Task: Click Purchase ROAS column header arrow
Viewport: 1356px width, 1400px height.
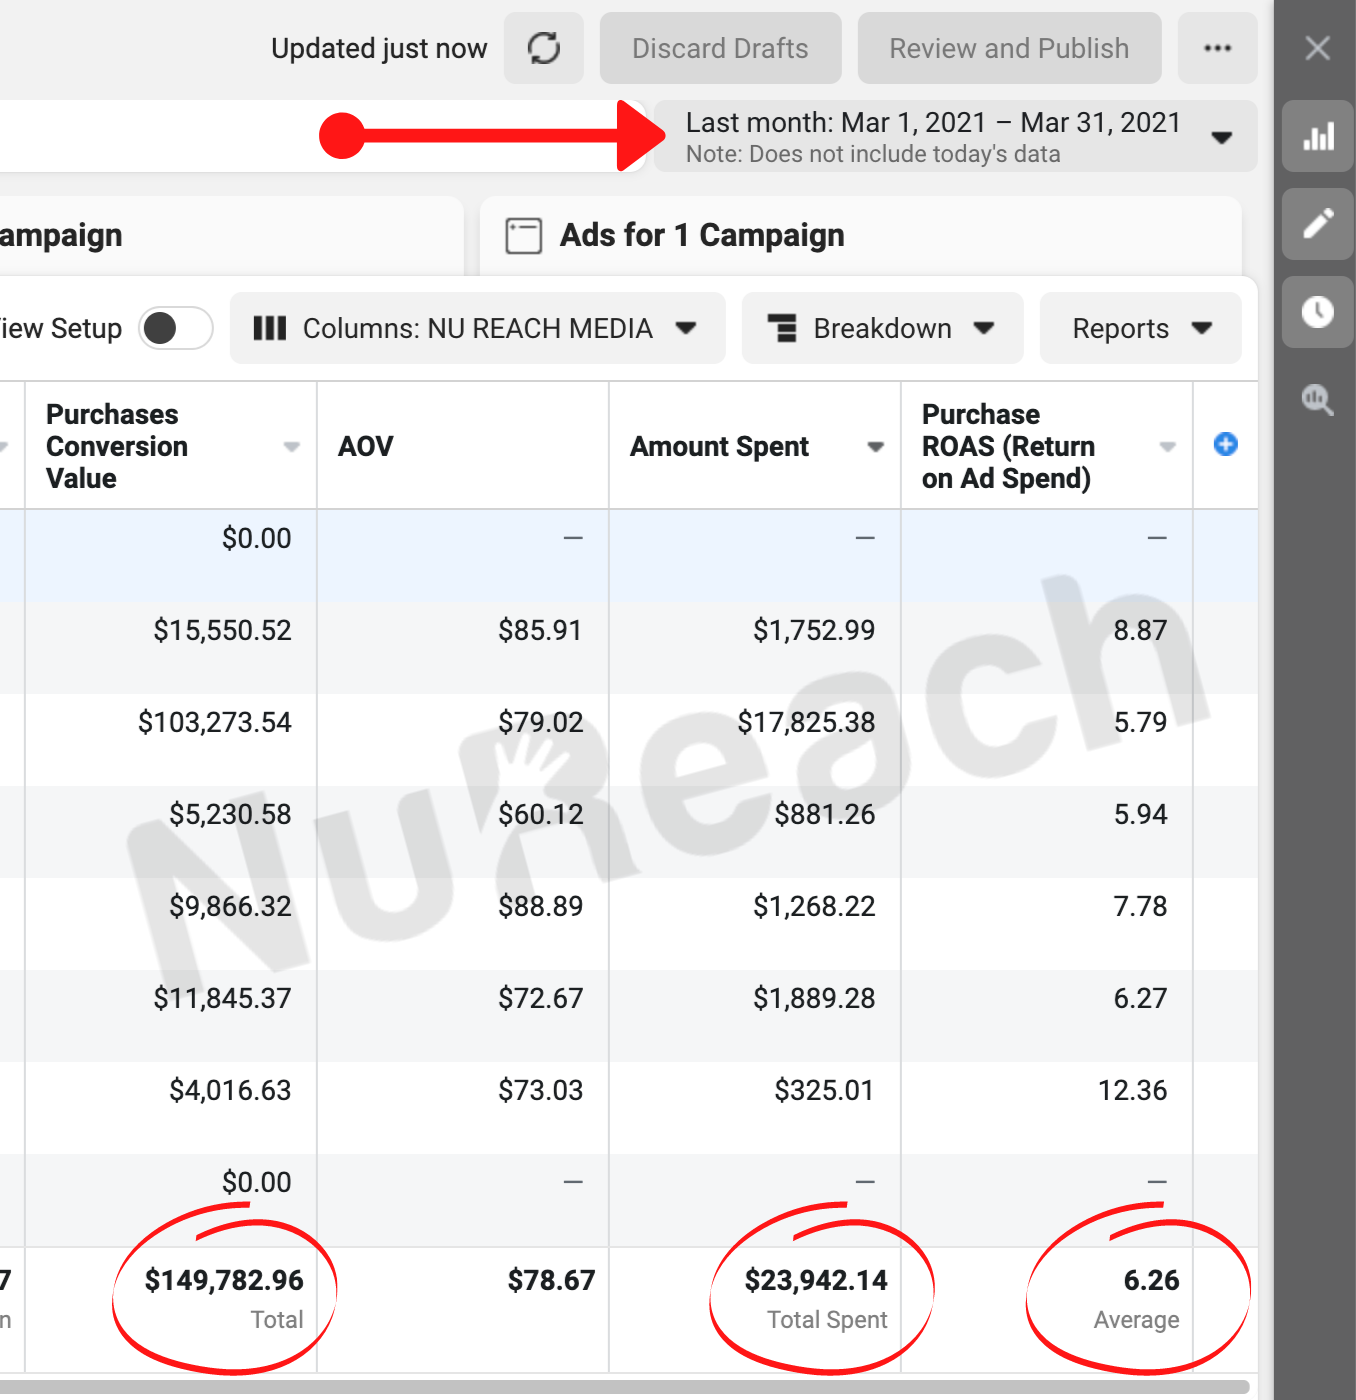Action: (1167, 447)
